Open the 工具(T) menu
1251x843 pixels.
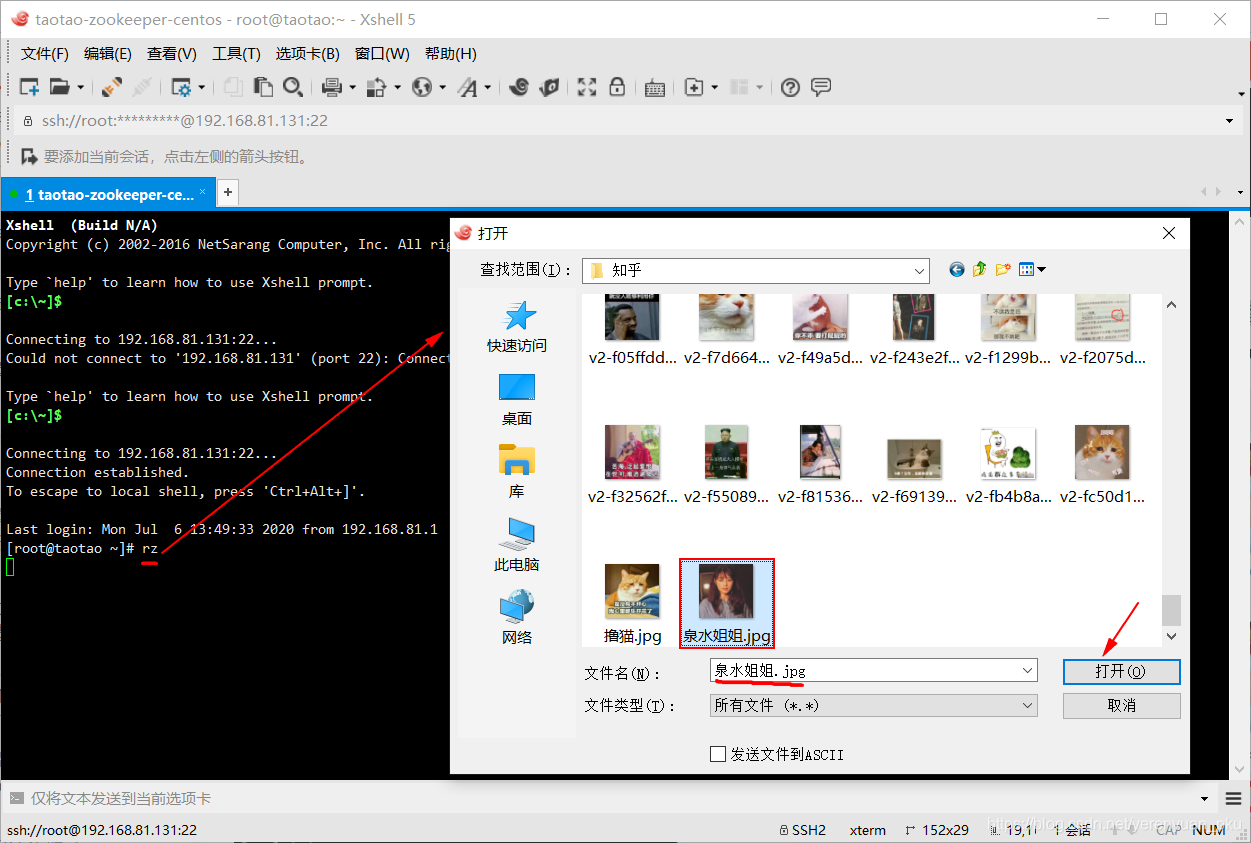point(236,54)
